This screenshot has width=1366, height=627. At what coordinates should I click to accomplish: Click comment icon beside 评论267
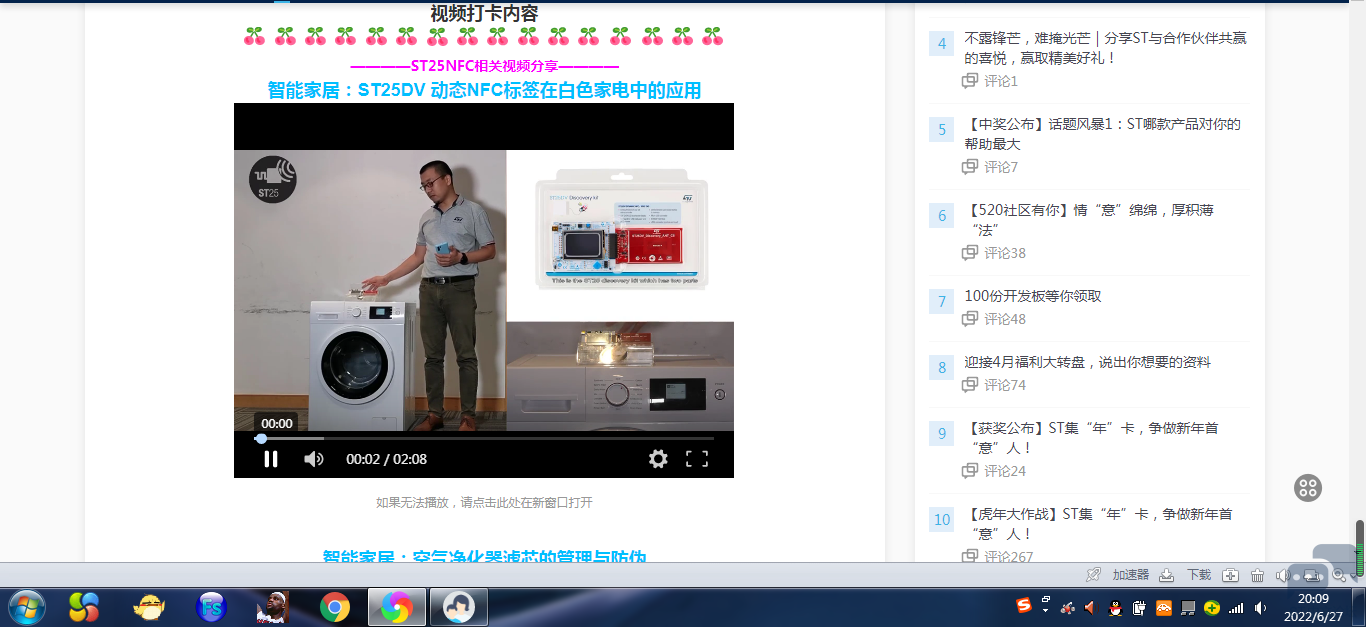(x=970, y=556)
